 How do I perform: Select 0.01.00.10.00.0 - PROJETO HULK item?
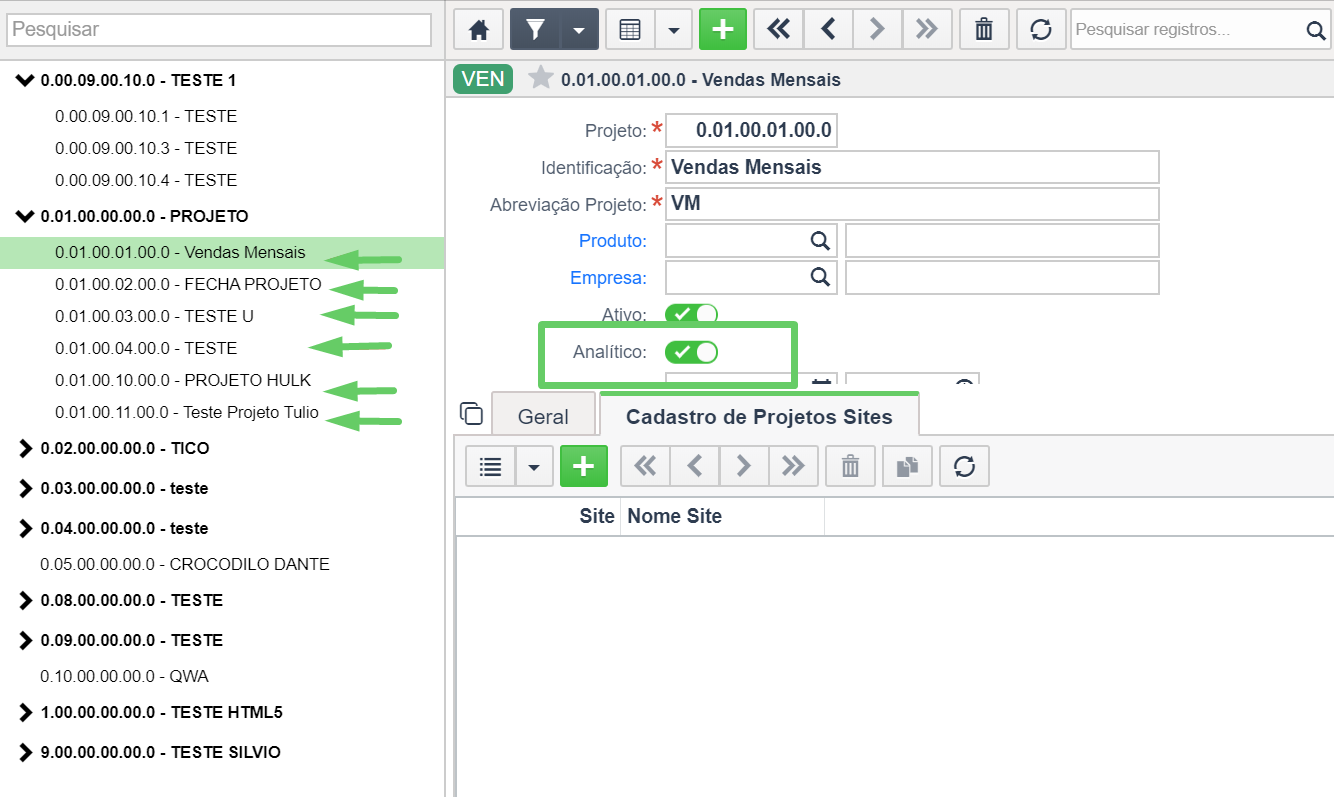pyautogui.click(x=183, y=380)
